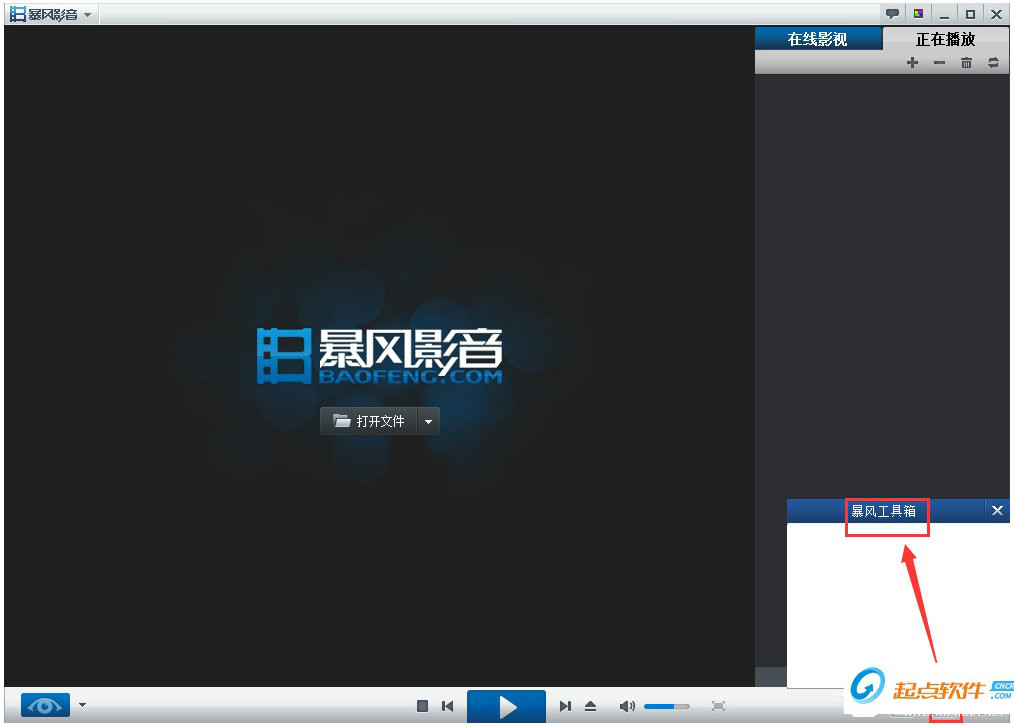Start playback with the play button
The image size is (1014, 726).
[x=506, y=707]
